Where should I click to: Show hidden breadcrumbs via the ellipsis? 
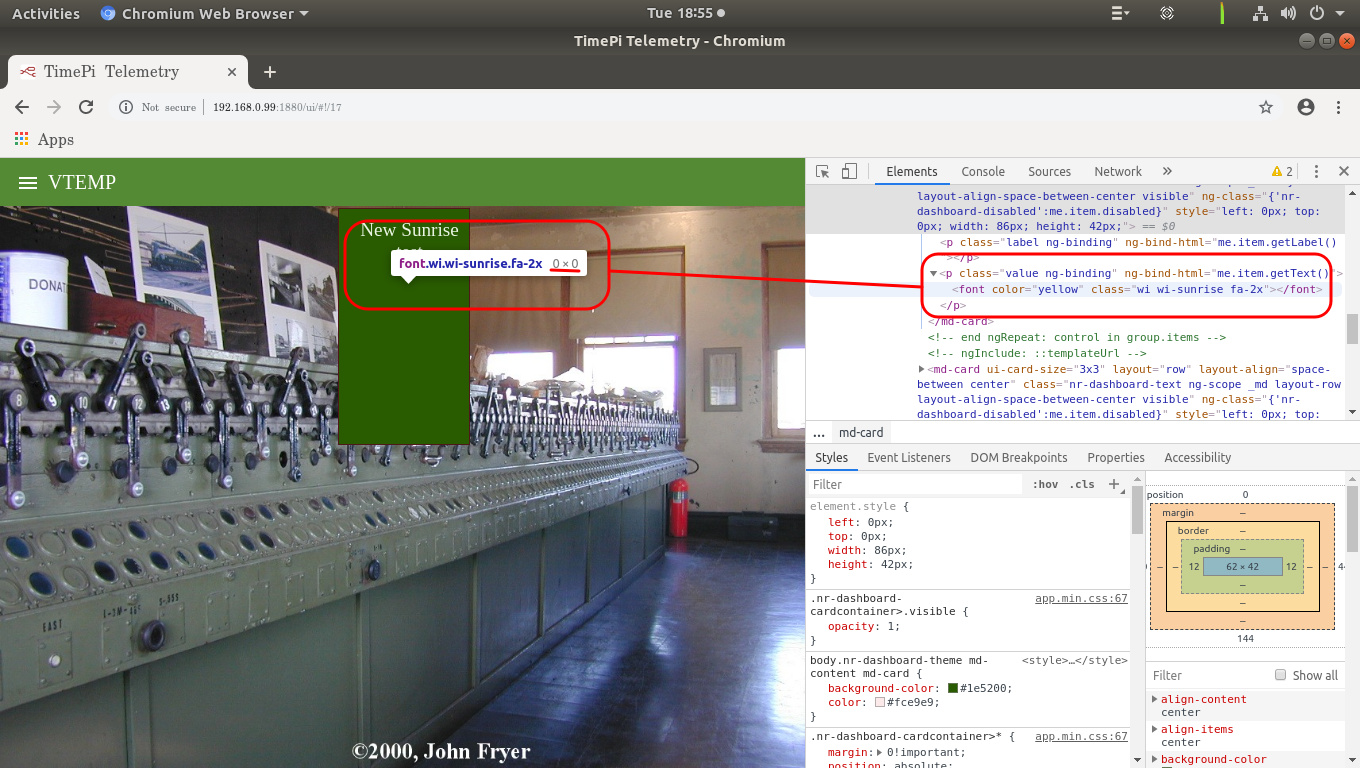coord(819,433)
